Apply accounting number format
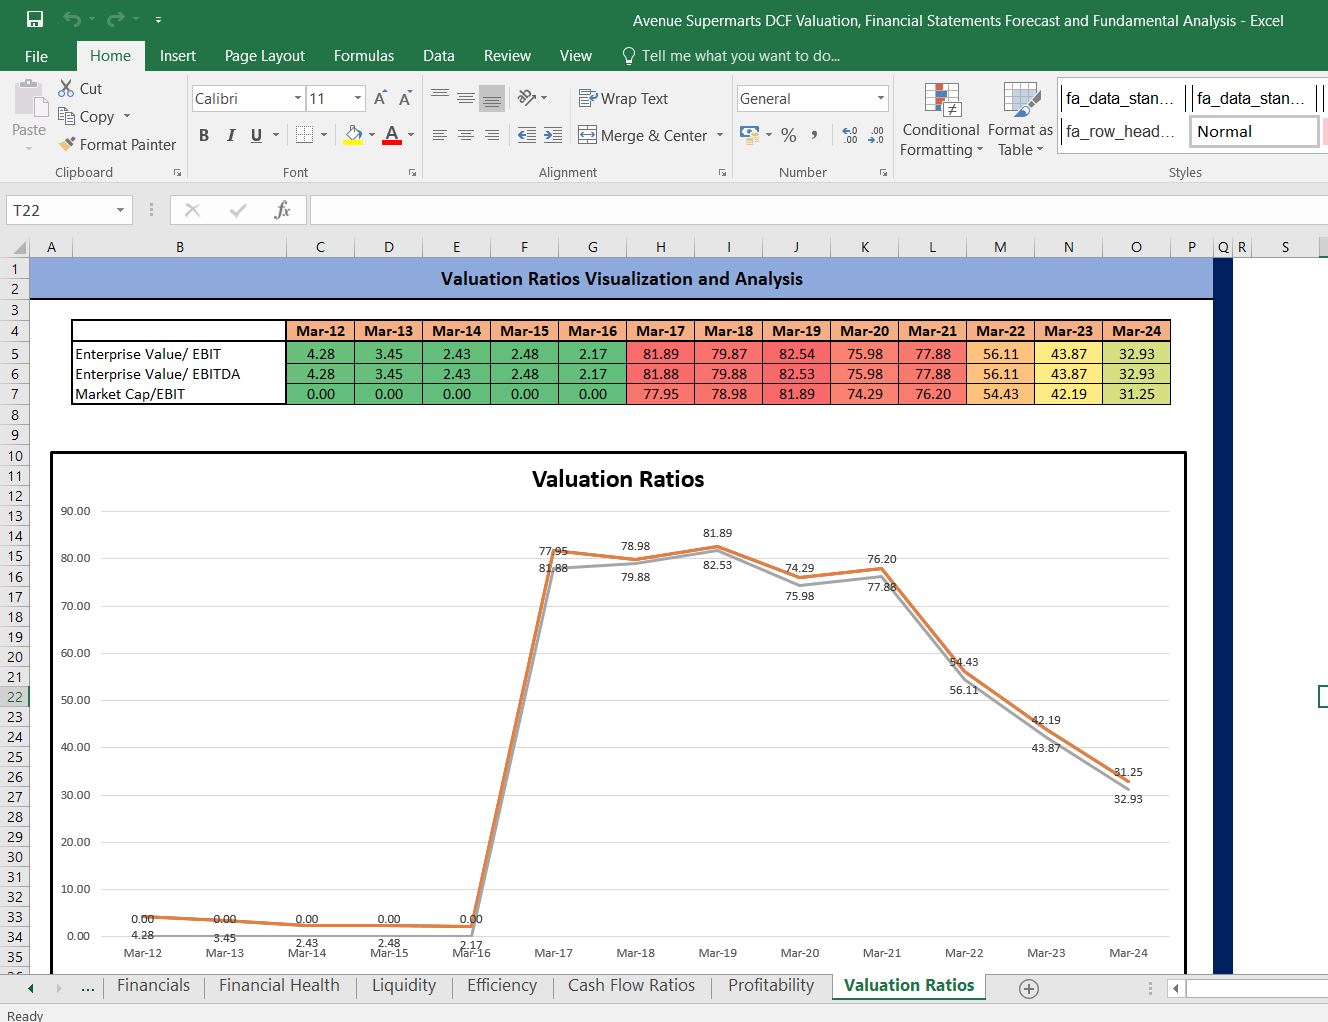The image size is (1328, 1022). pos(749,134)
